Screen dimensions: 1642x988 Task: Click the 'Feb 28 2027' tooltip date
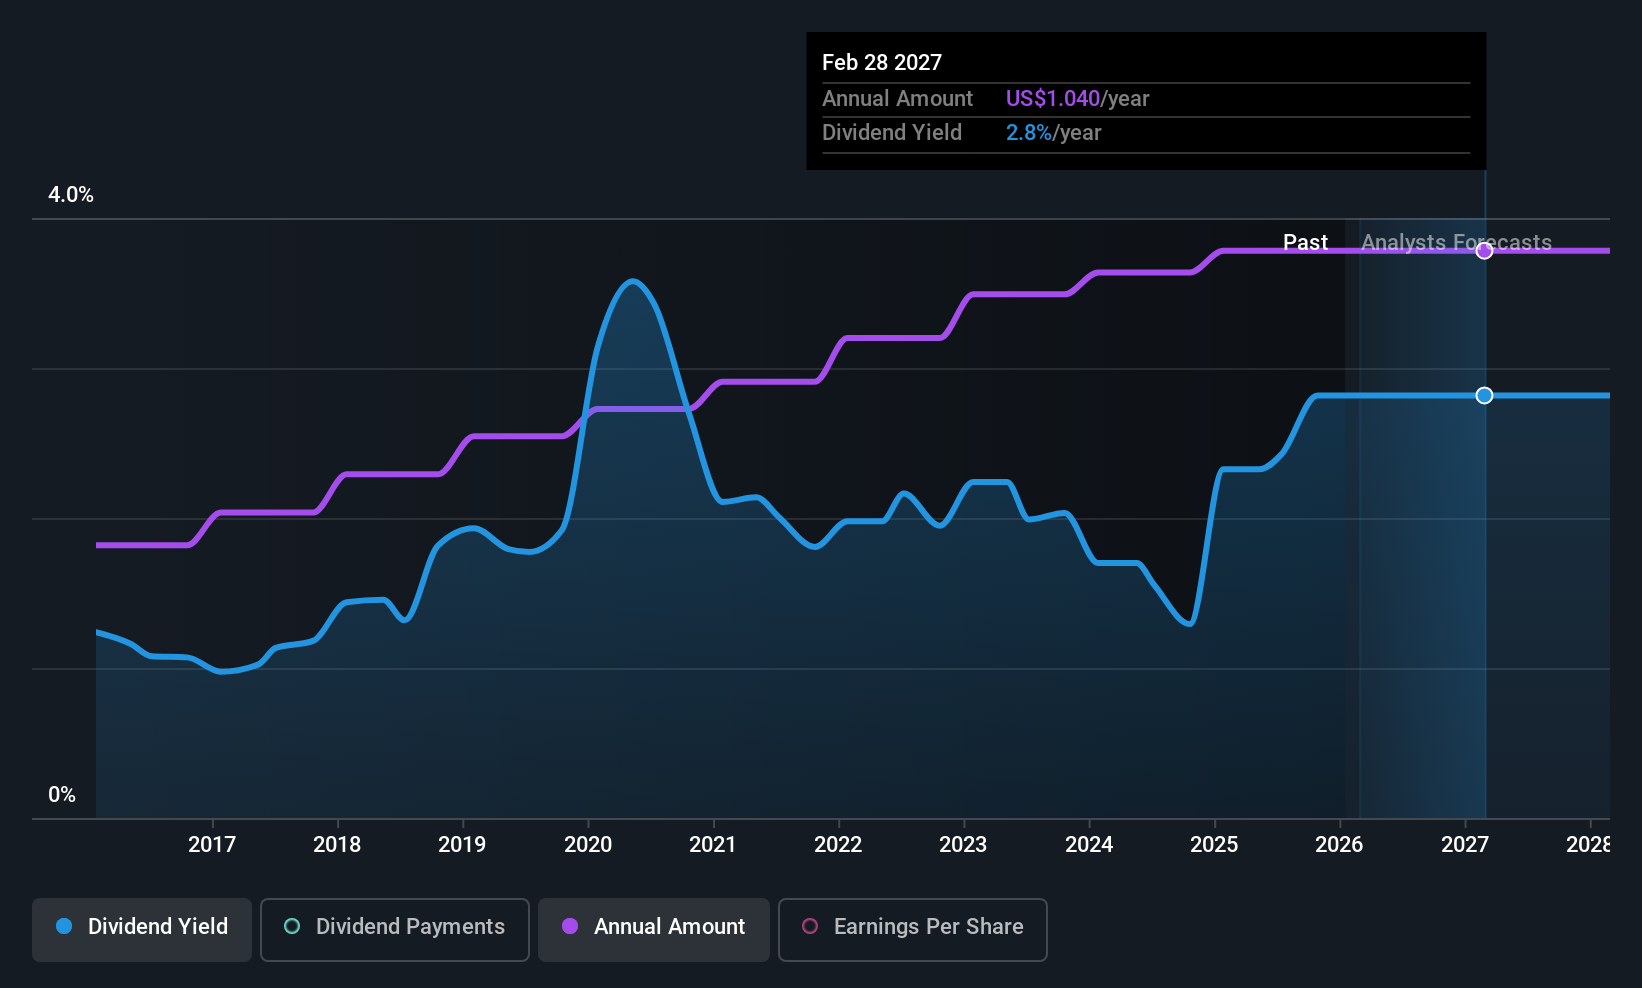[x=882, y=63]
